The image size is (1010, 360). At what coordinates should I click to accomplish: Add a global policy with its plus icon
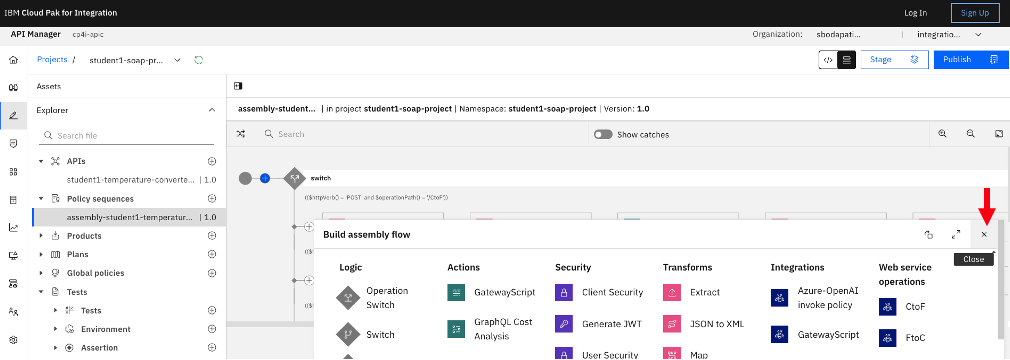click(x=211, y=273)
